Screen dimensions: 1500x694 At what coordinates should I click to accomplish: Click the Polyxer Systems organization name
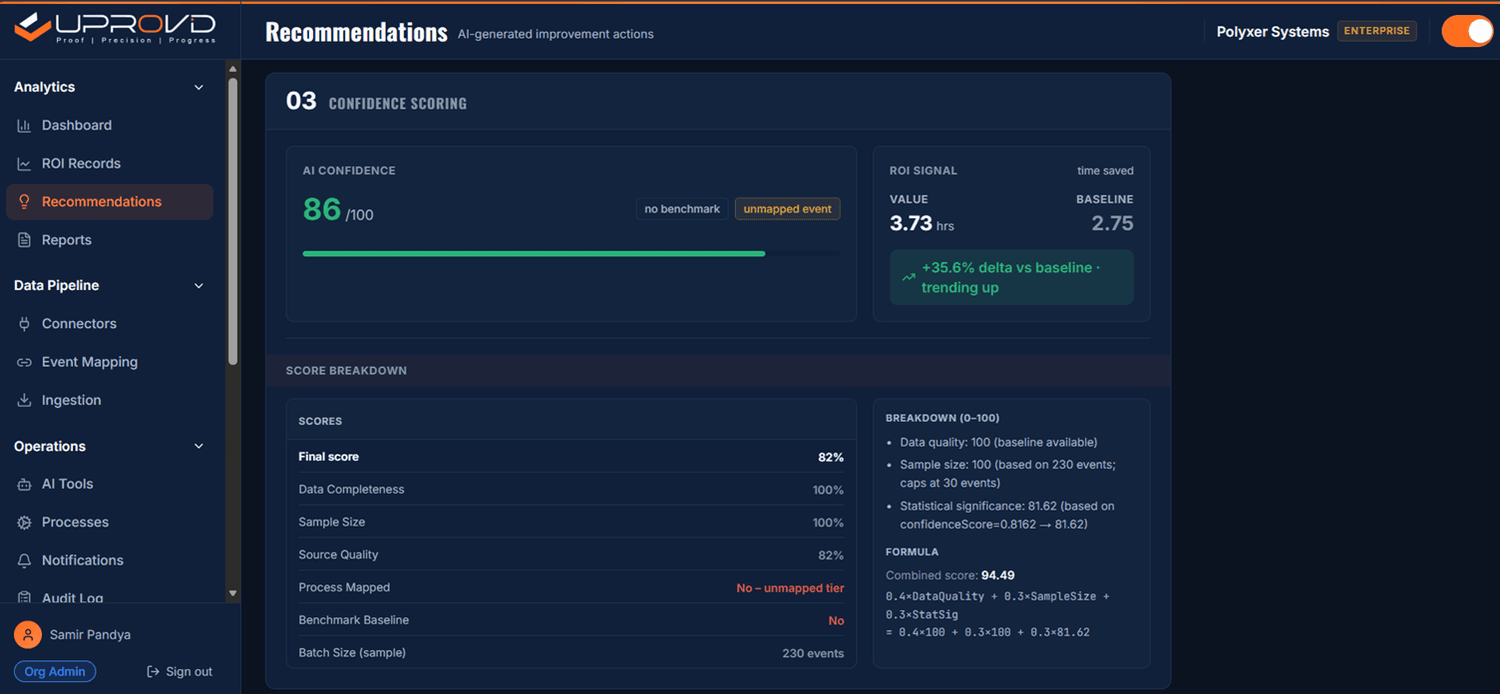pos(1273,32)
